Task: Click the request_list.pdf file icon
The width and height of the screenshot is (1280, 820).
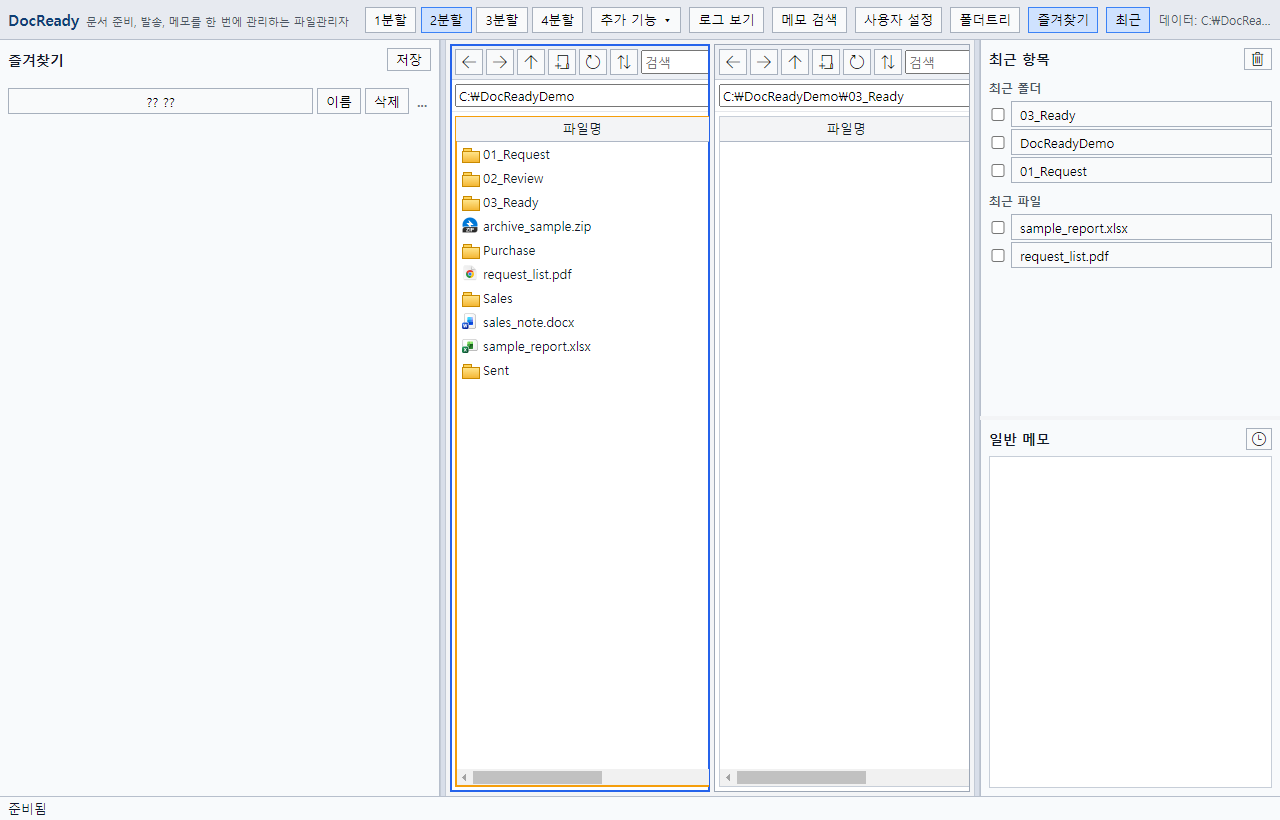Action: tap(471, 275)
